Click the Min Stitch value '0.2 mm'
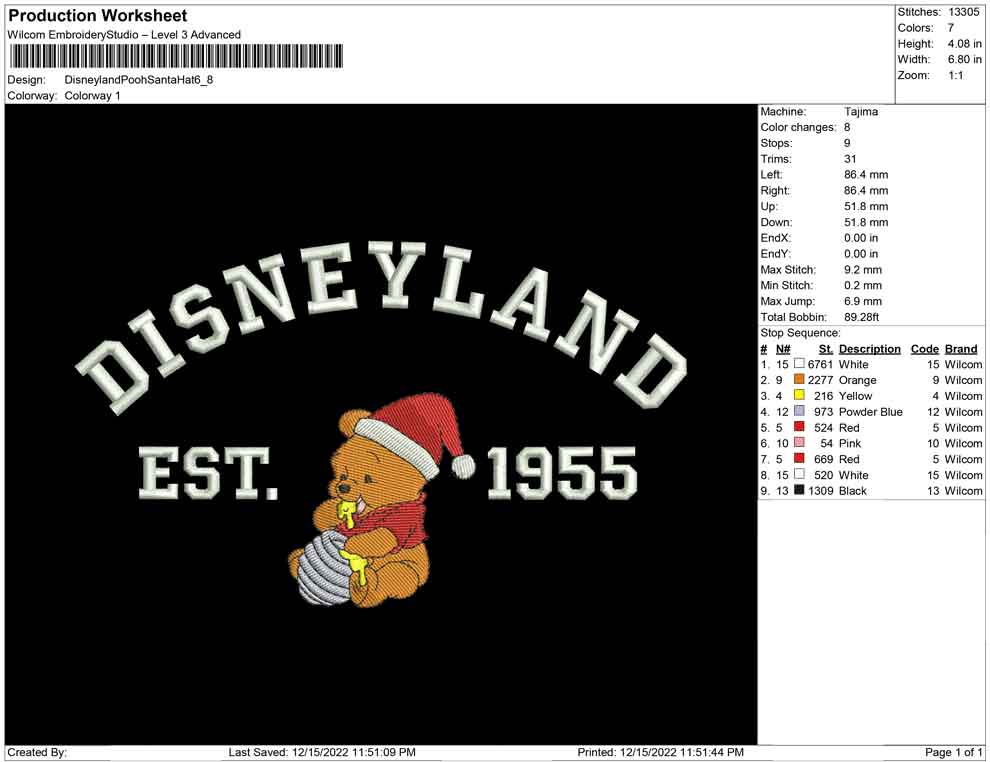Image resolution: width=990 pixels, height=762 pixels. point(862,285)
